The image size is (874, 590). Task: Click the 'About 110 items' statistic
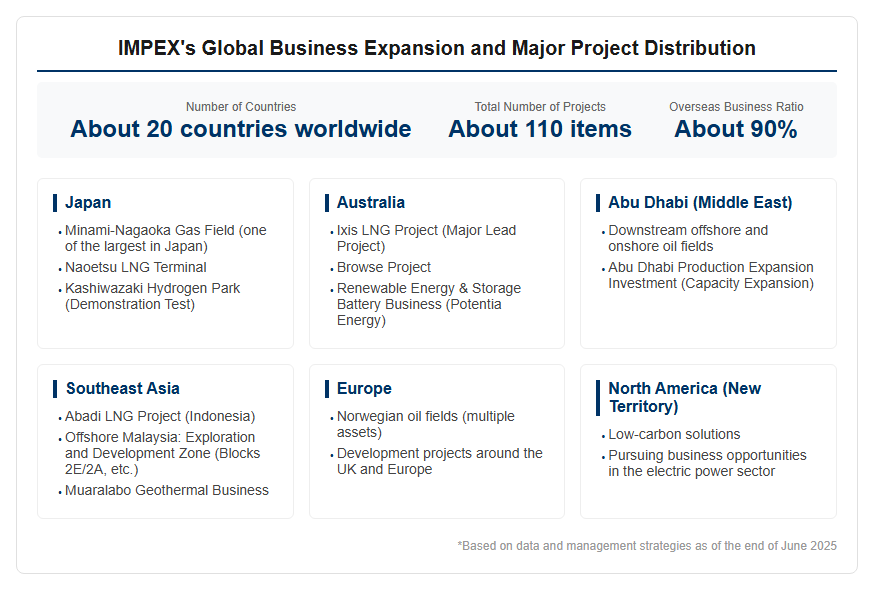[x=540, y=129]
